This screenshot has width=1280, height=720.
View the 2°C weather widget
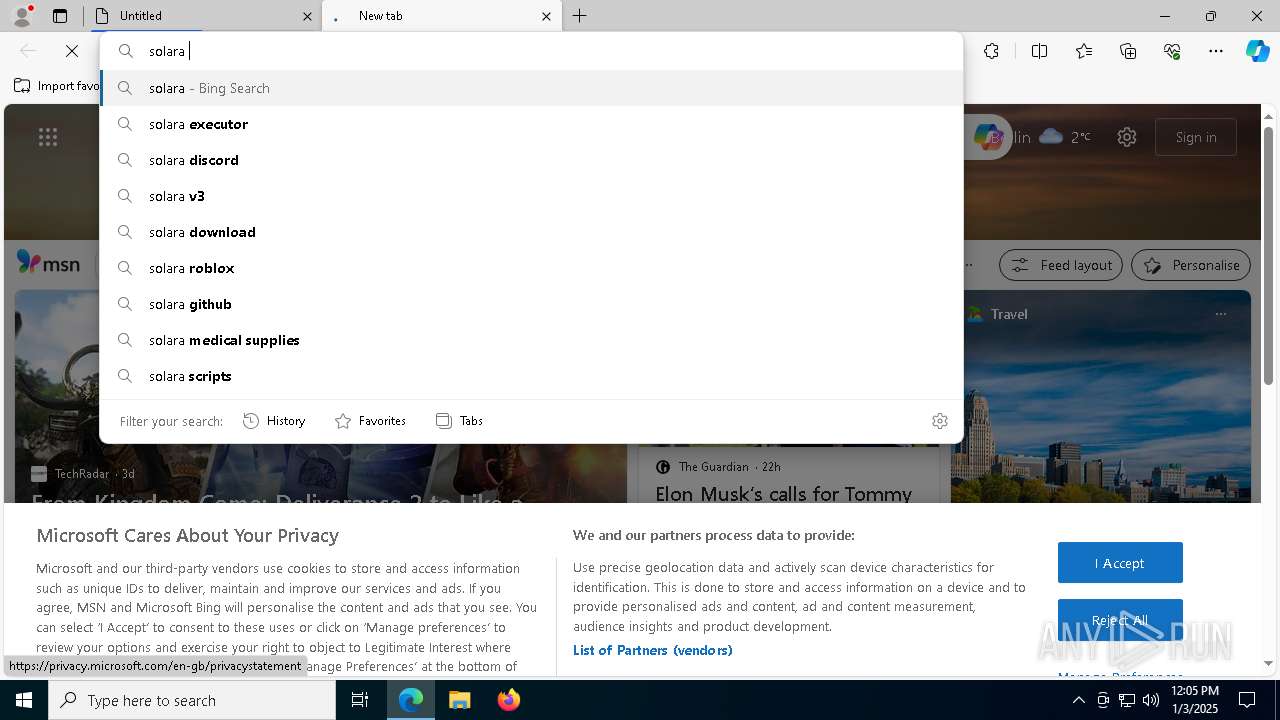(1065, 137)
